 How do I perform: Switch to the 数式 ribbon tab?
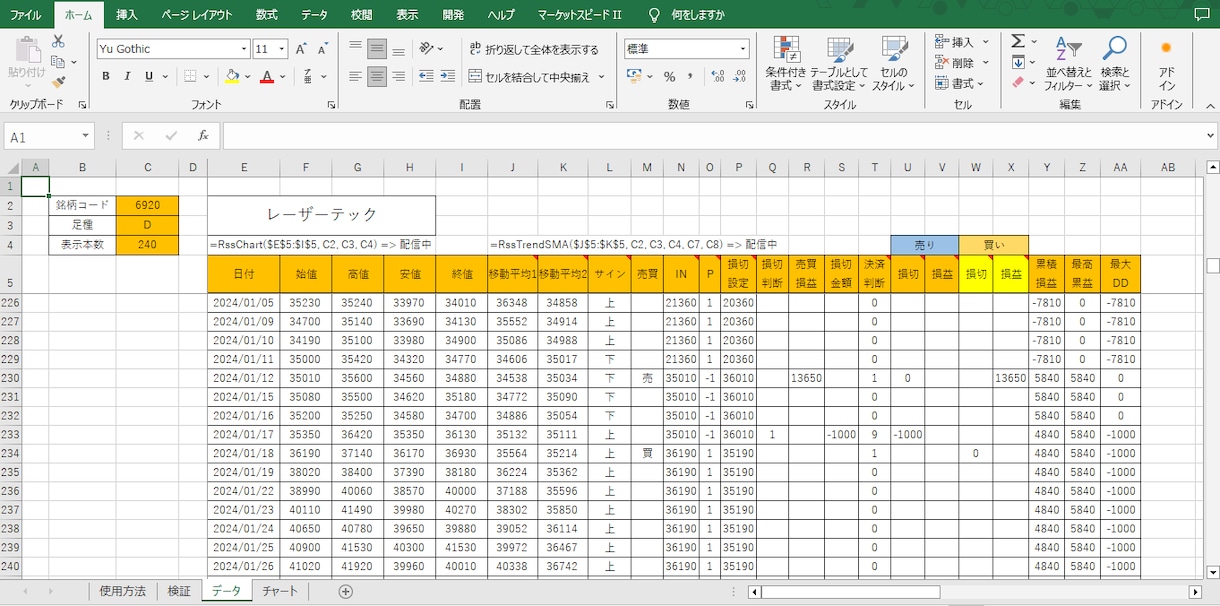(x=266, y=15)
